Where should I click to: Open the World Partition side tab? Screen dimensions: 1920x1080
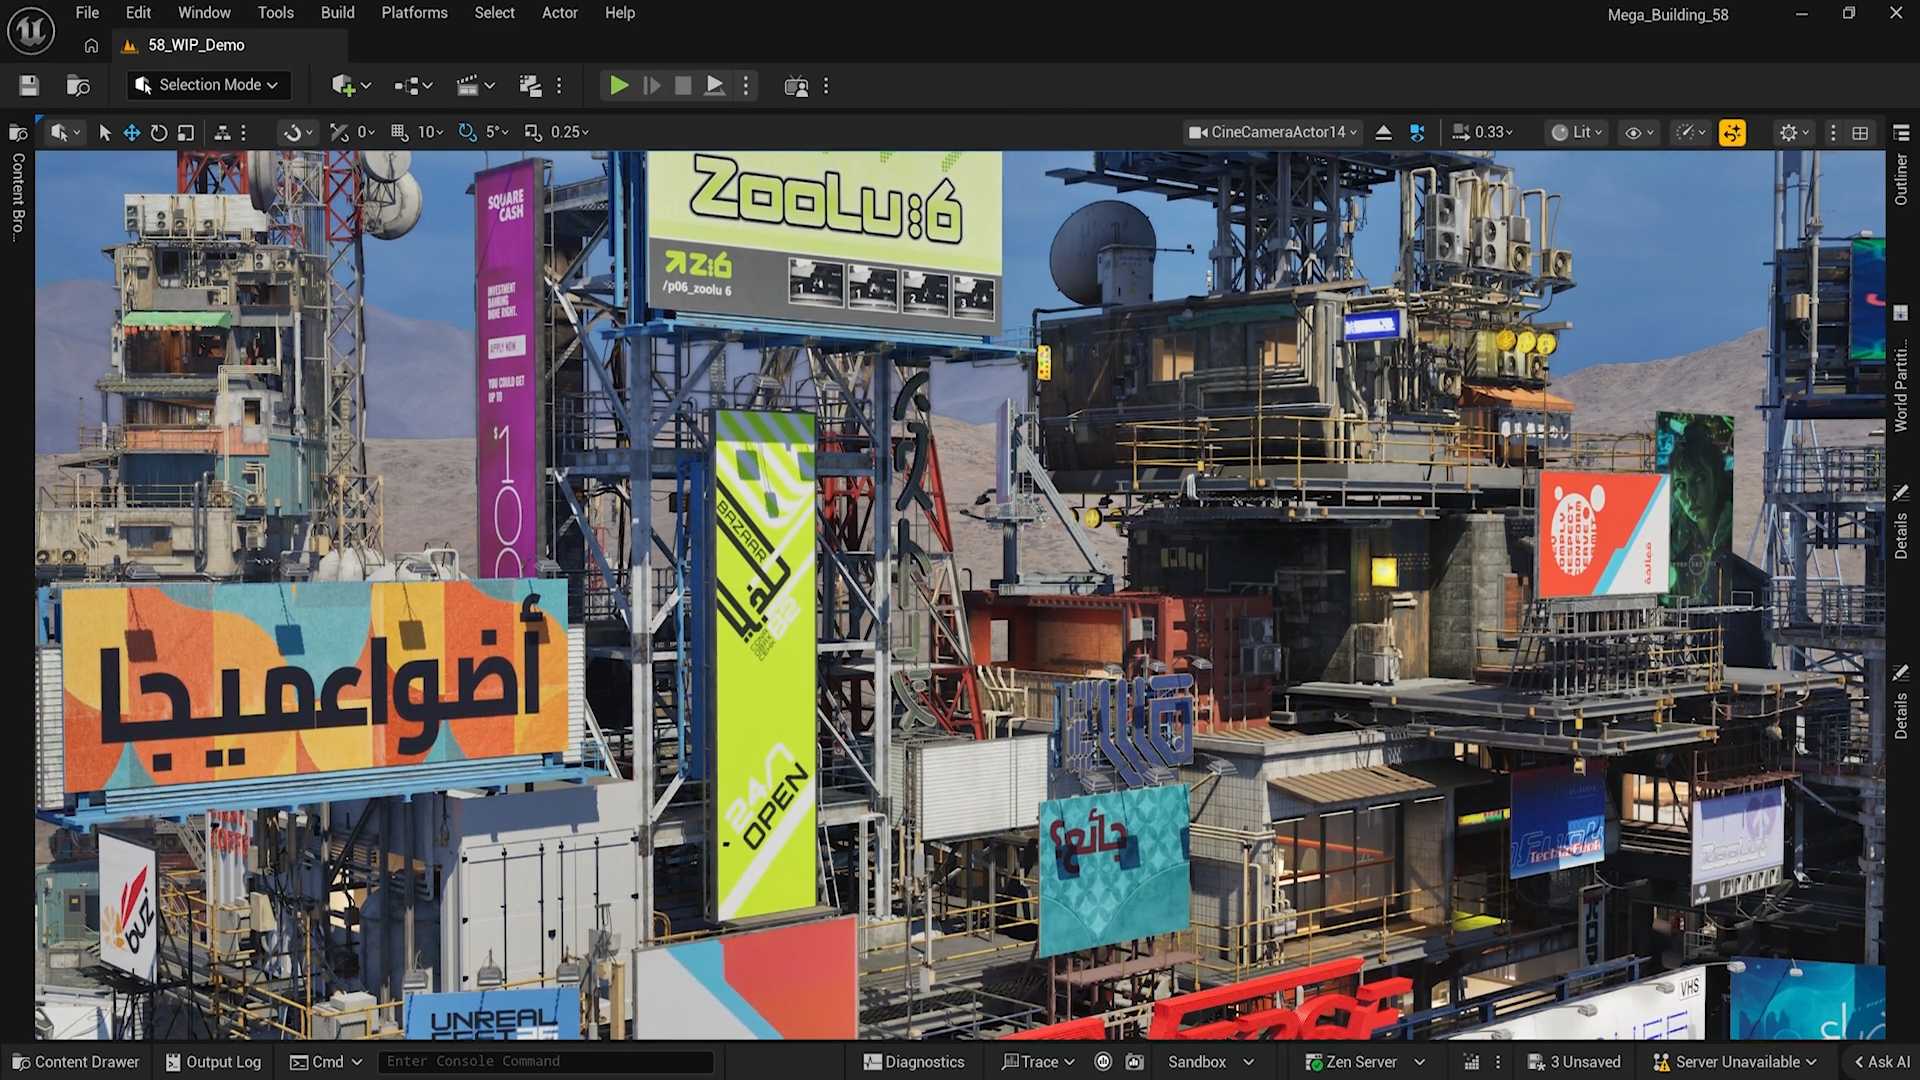coord(1901,370)
